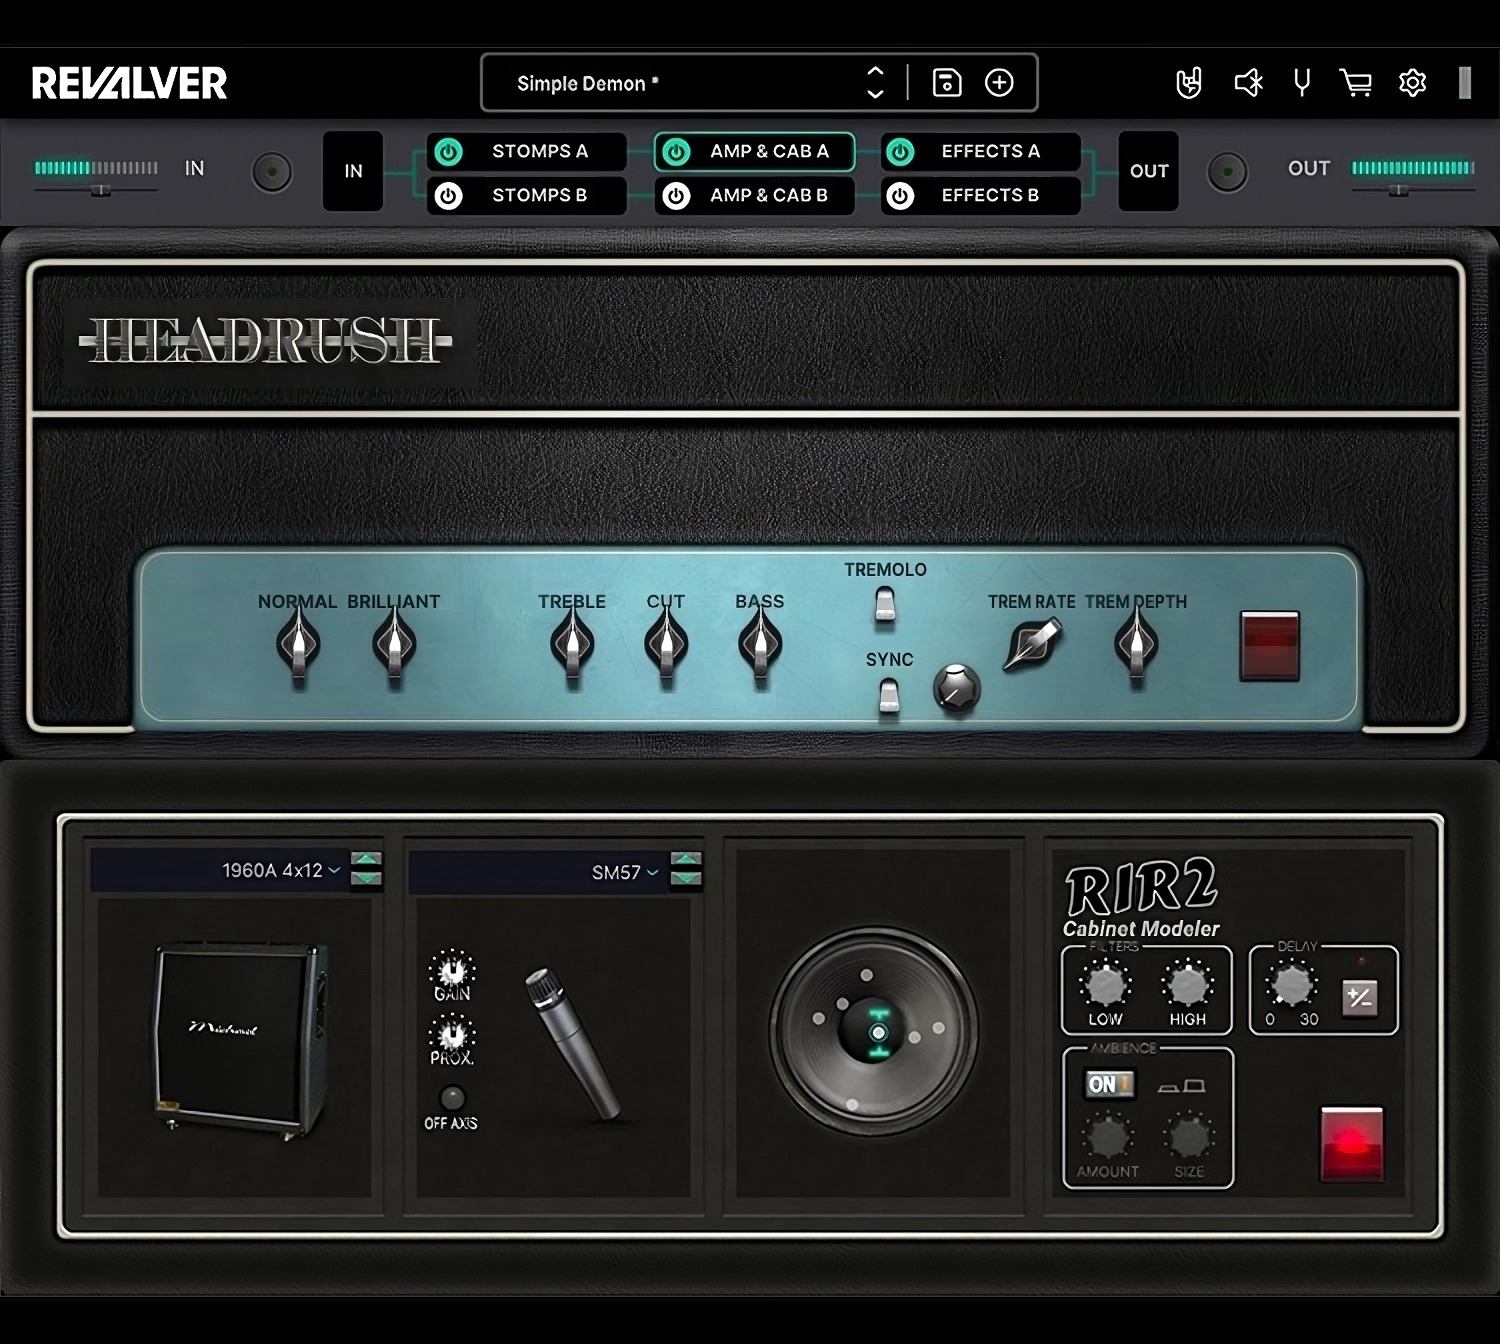Click the OUT routing block
The image size is (1500, 1344).
[x=1148, y=171]
